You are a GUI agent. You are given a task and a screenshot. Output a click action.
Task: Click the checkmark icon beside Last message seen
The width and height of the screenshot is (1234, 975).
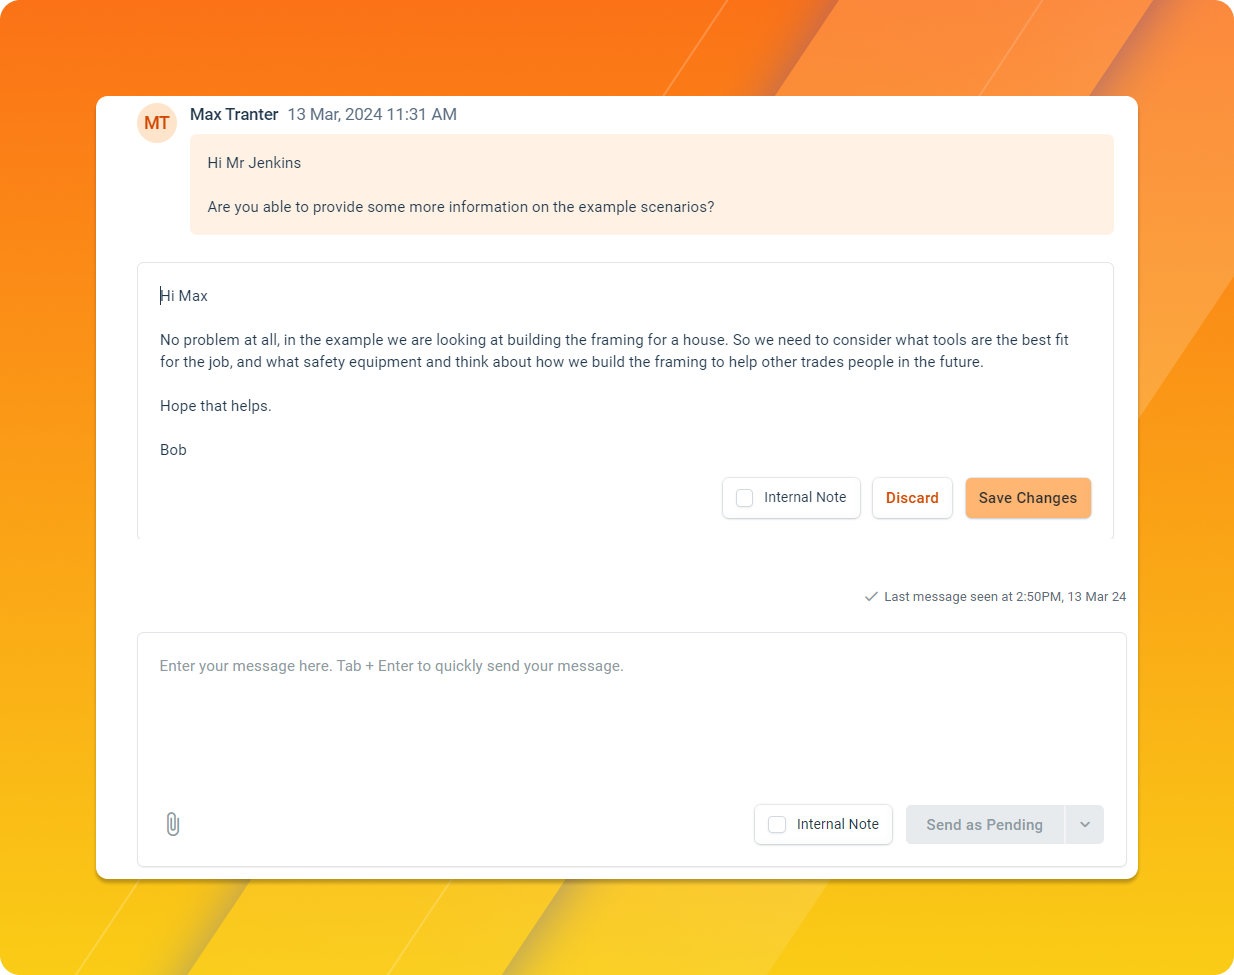[871, 597]
